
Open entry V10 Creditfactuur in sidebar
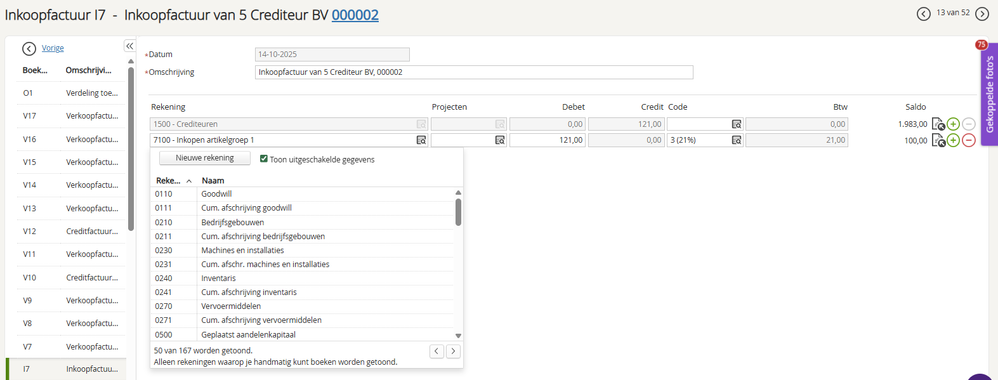pyautogui.click(x=71, y=277)
